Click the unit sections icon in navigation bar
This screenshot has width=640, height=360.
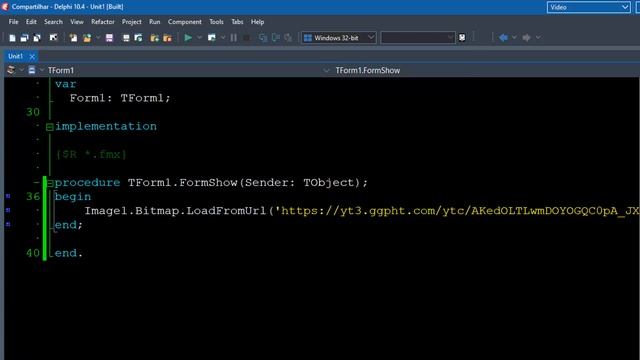[x=11, y=70]
